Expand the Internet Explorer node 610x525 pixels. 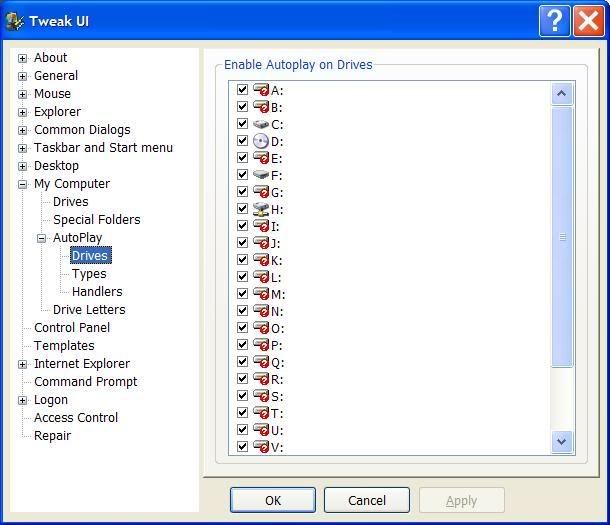click(23, 364)
